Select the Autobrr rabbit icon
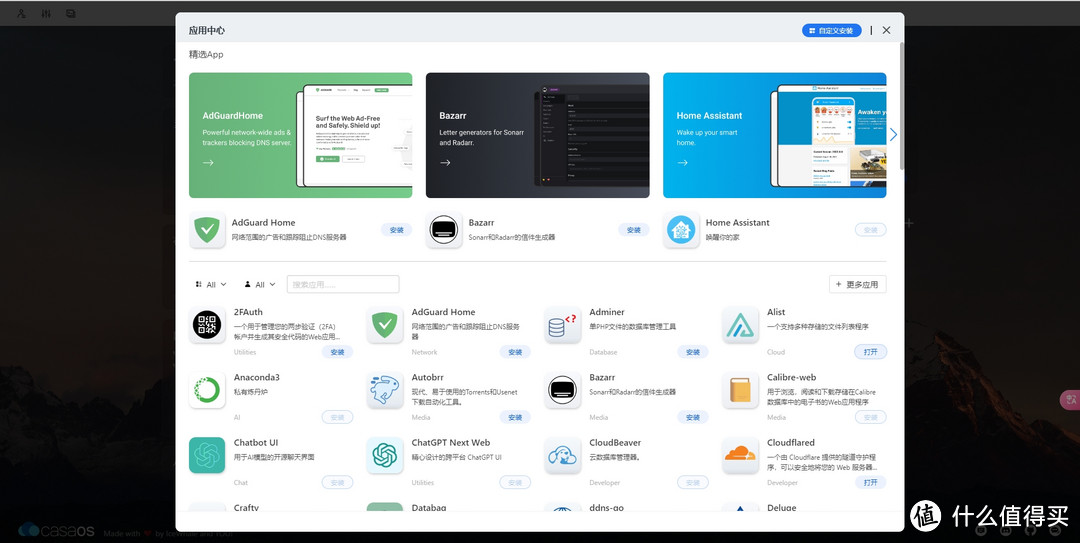 pyautogui.click(x=384, y=390)
